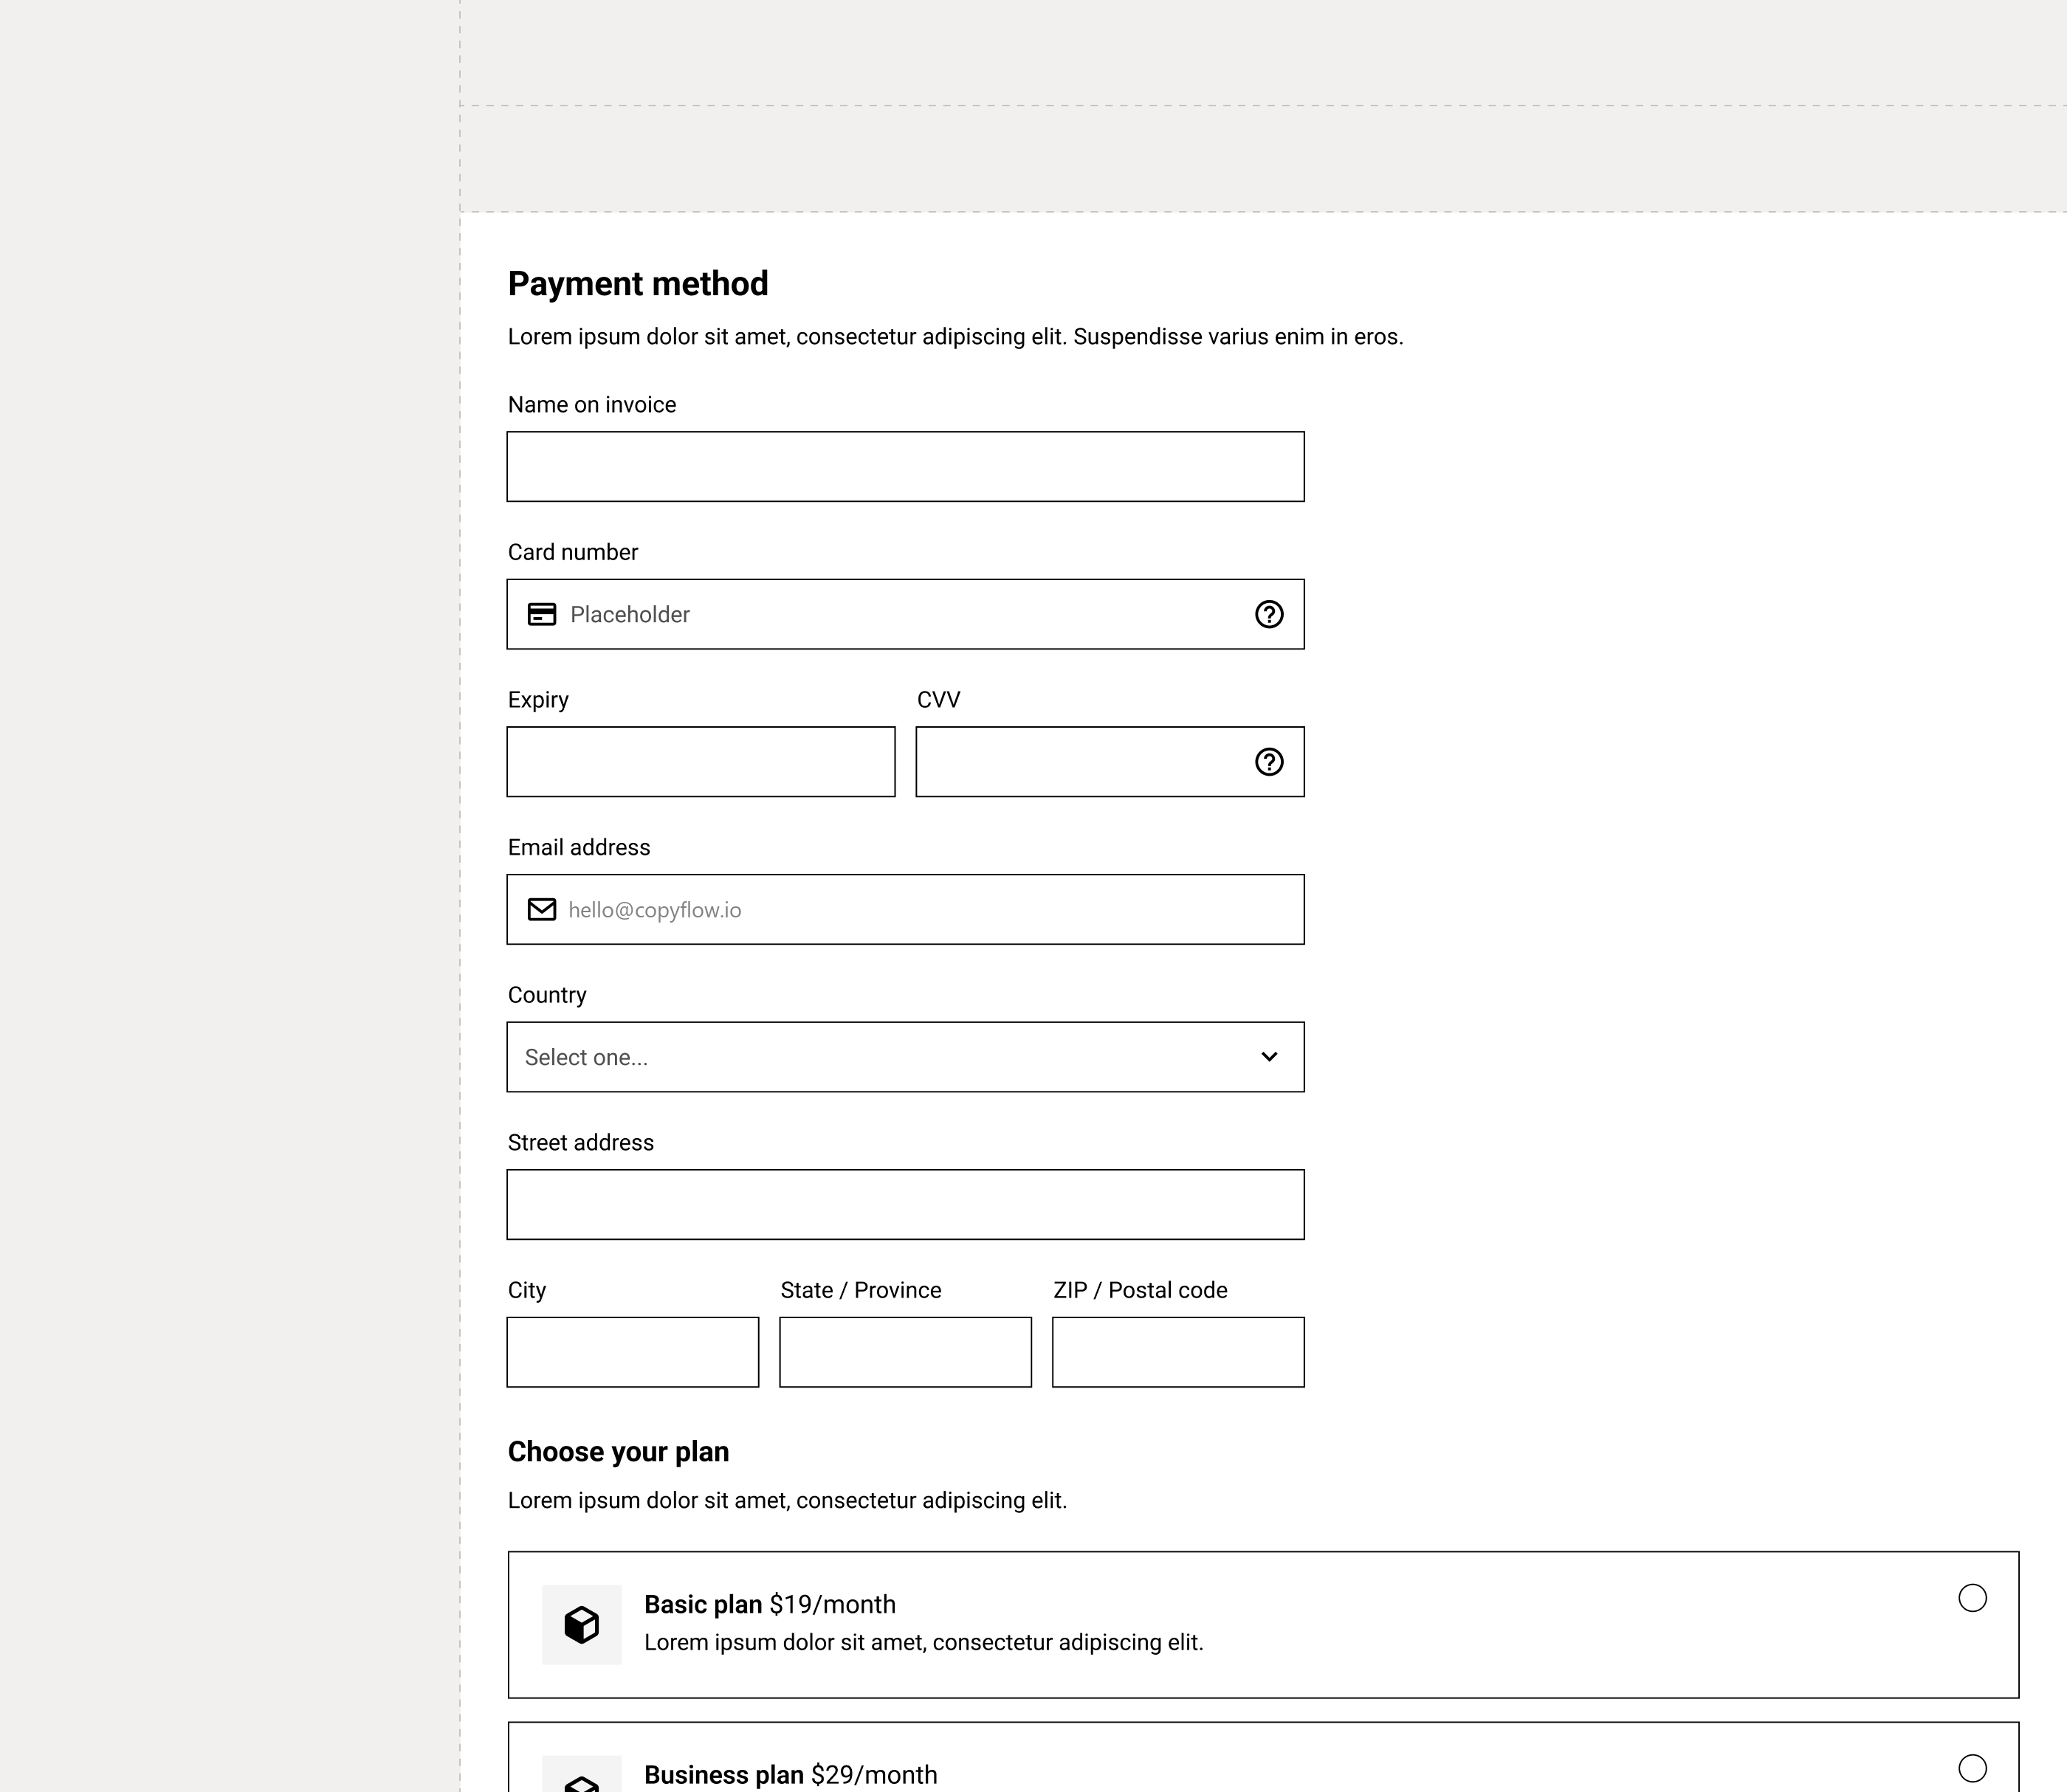Click the Email address label

pyautogui.click(x=579, y=847)
